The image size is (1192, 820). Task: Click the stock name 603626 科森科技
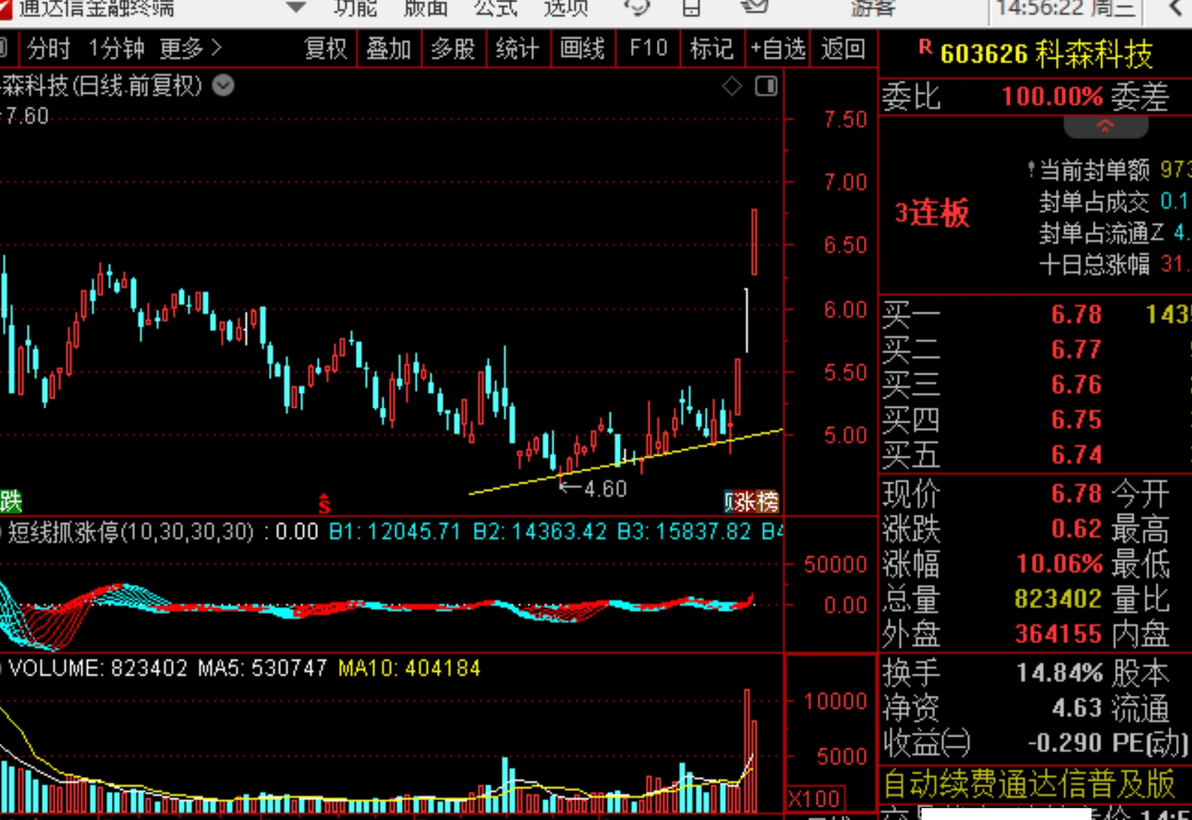pyautogui.click(x=1046, y=54)
